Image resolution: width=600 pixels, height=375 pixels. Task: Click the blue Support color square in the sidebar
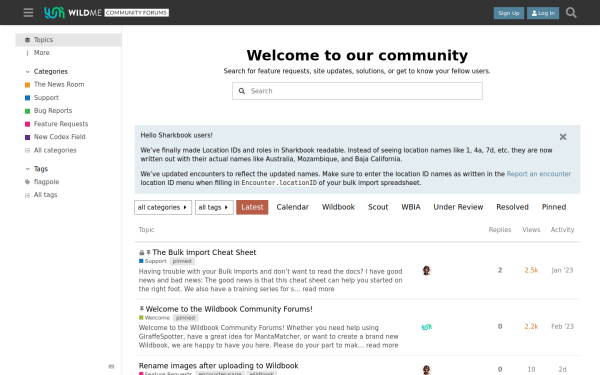click(x=28, y=98)
